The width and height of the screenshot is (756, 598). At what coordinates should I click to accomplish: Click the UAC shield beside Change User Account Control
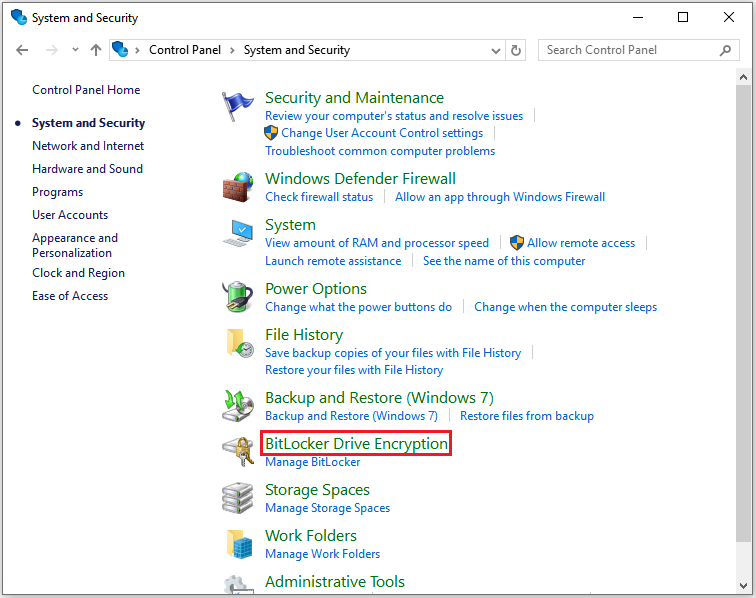(x=271, y=133)
